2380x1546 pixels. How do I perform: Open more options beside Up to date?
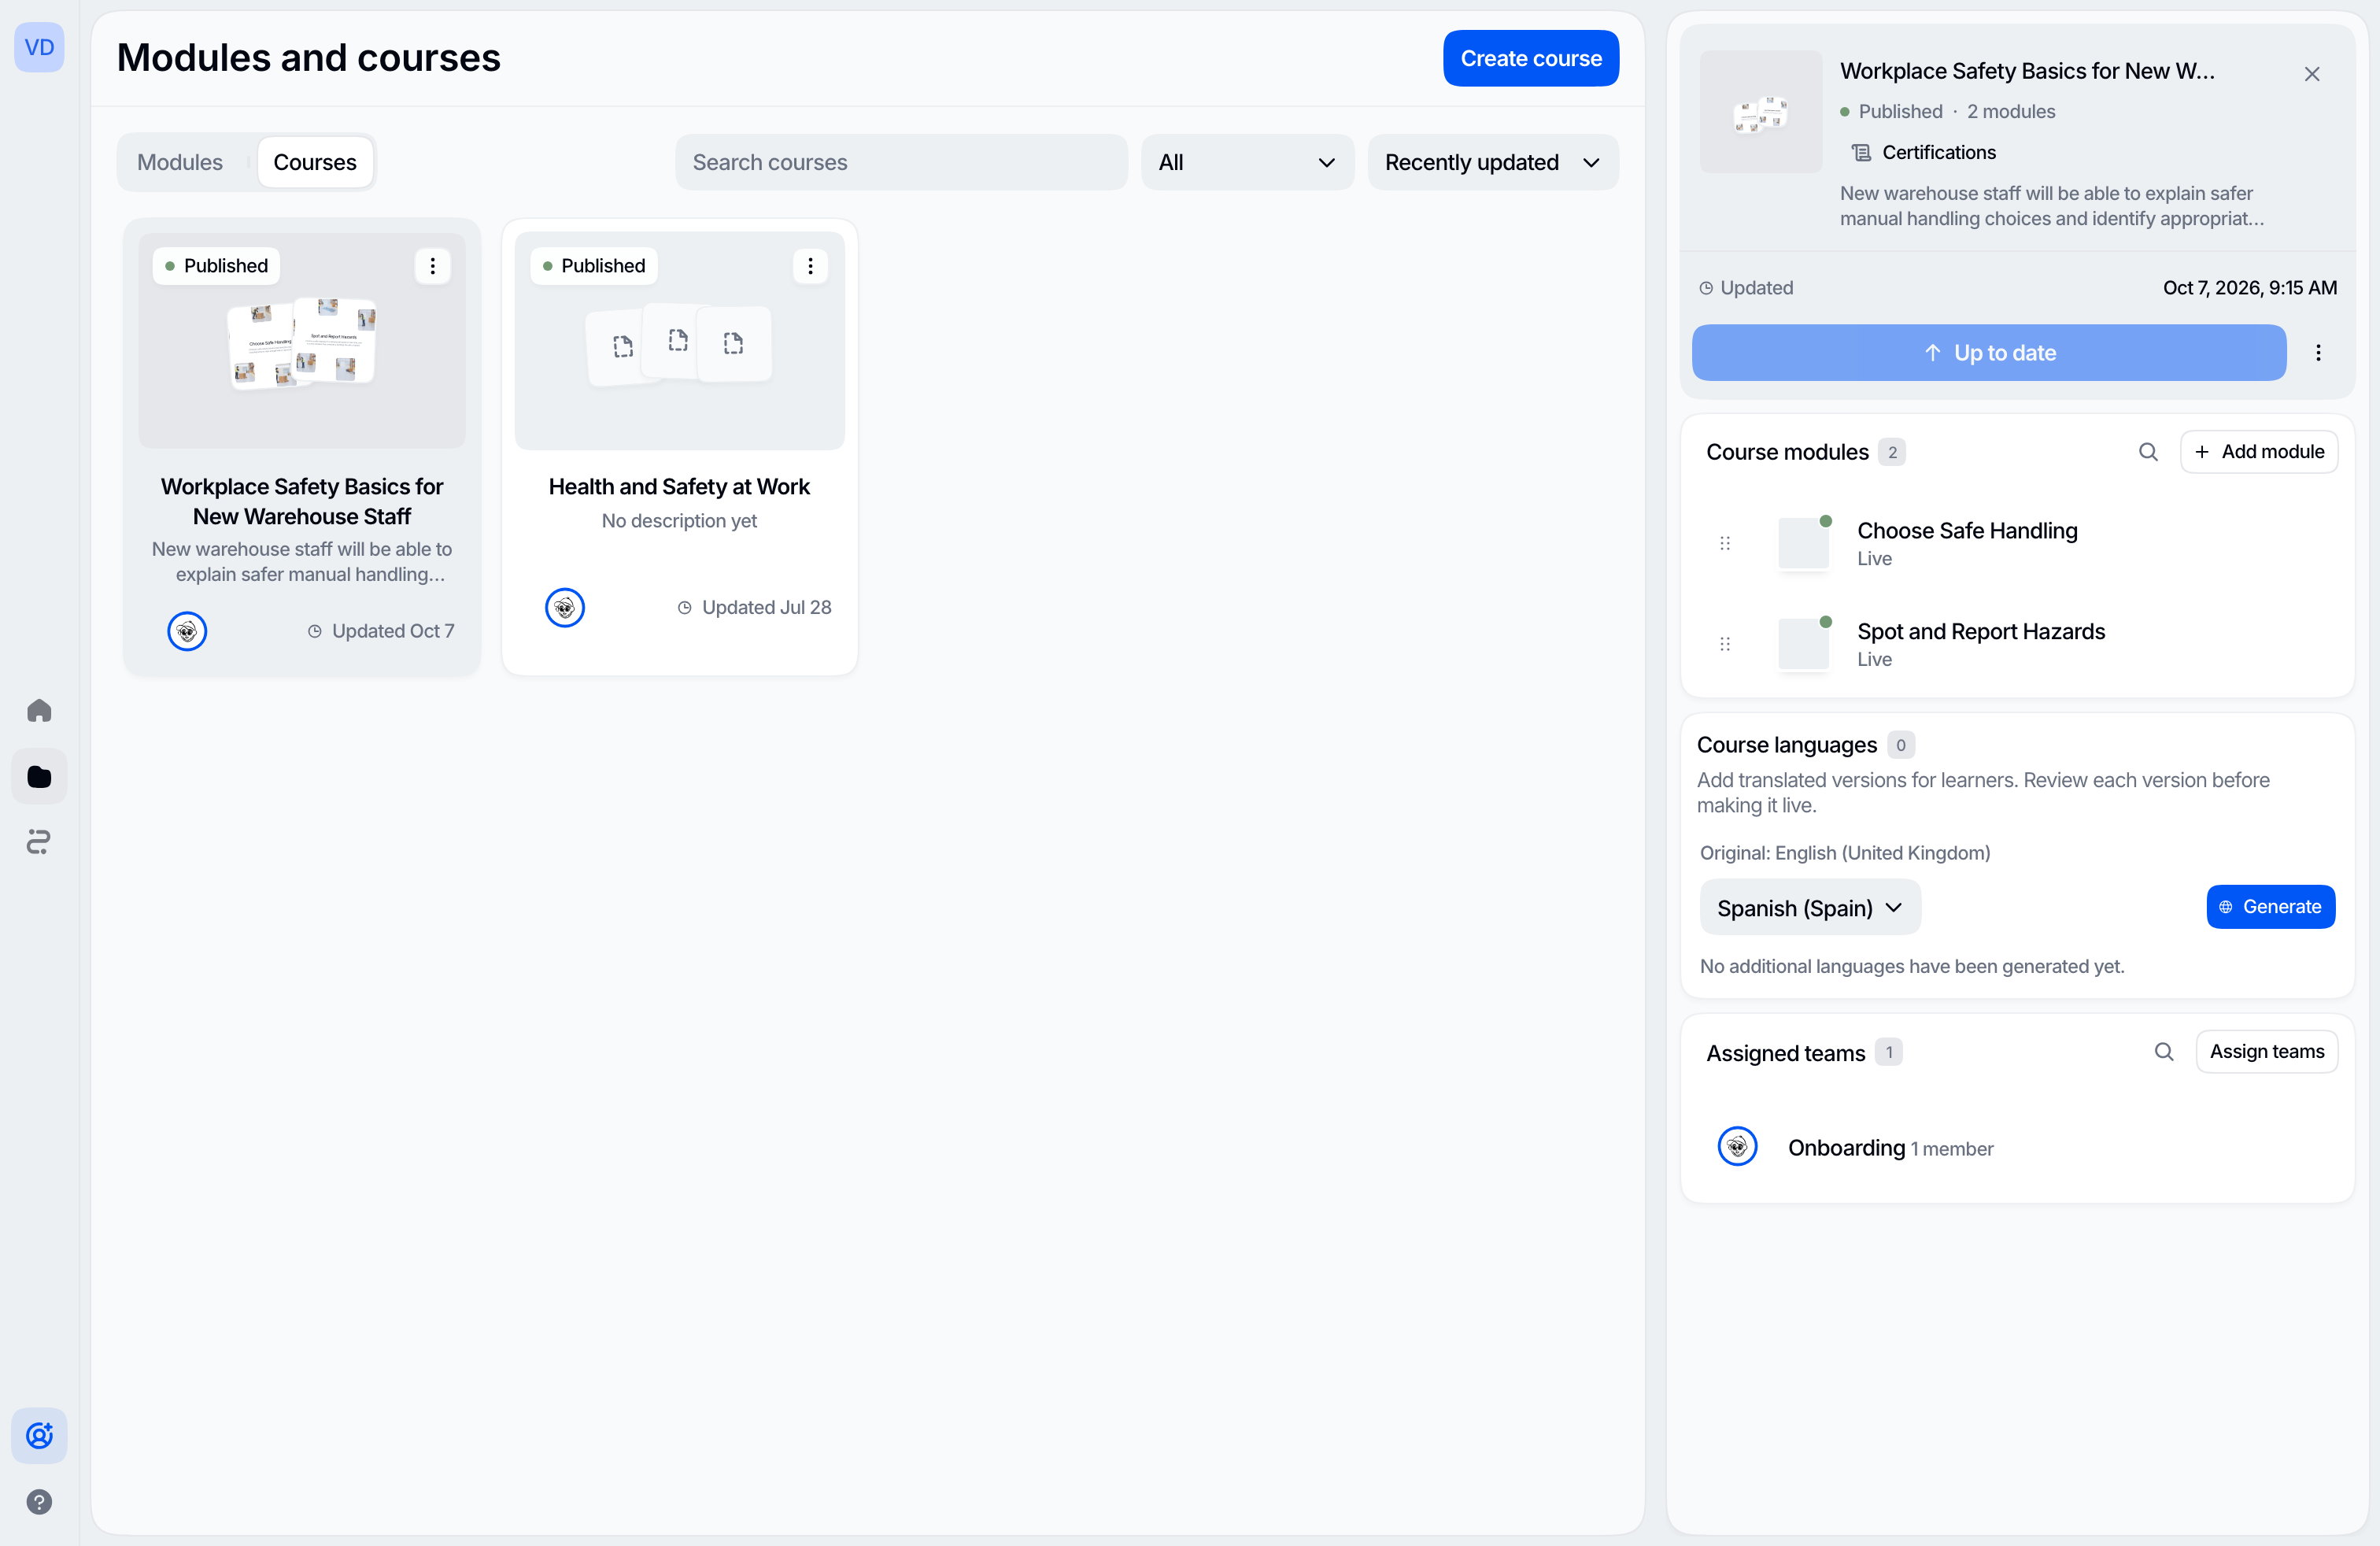click(x=2318, y=353)
